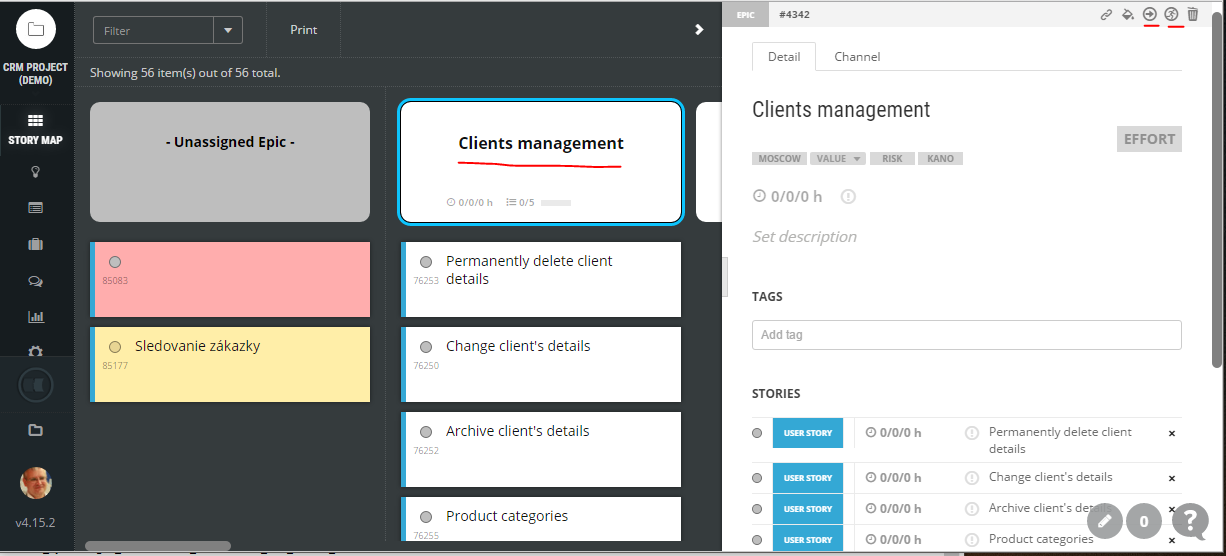Open the lower folder icon in sidebar
This screenshot has width=1226, height=556.
click(x=36, y=430)
